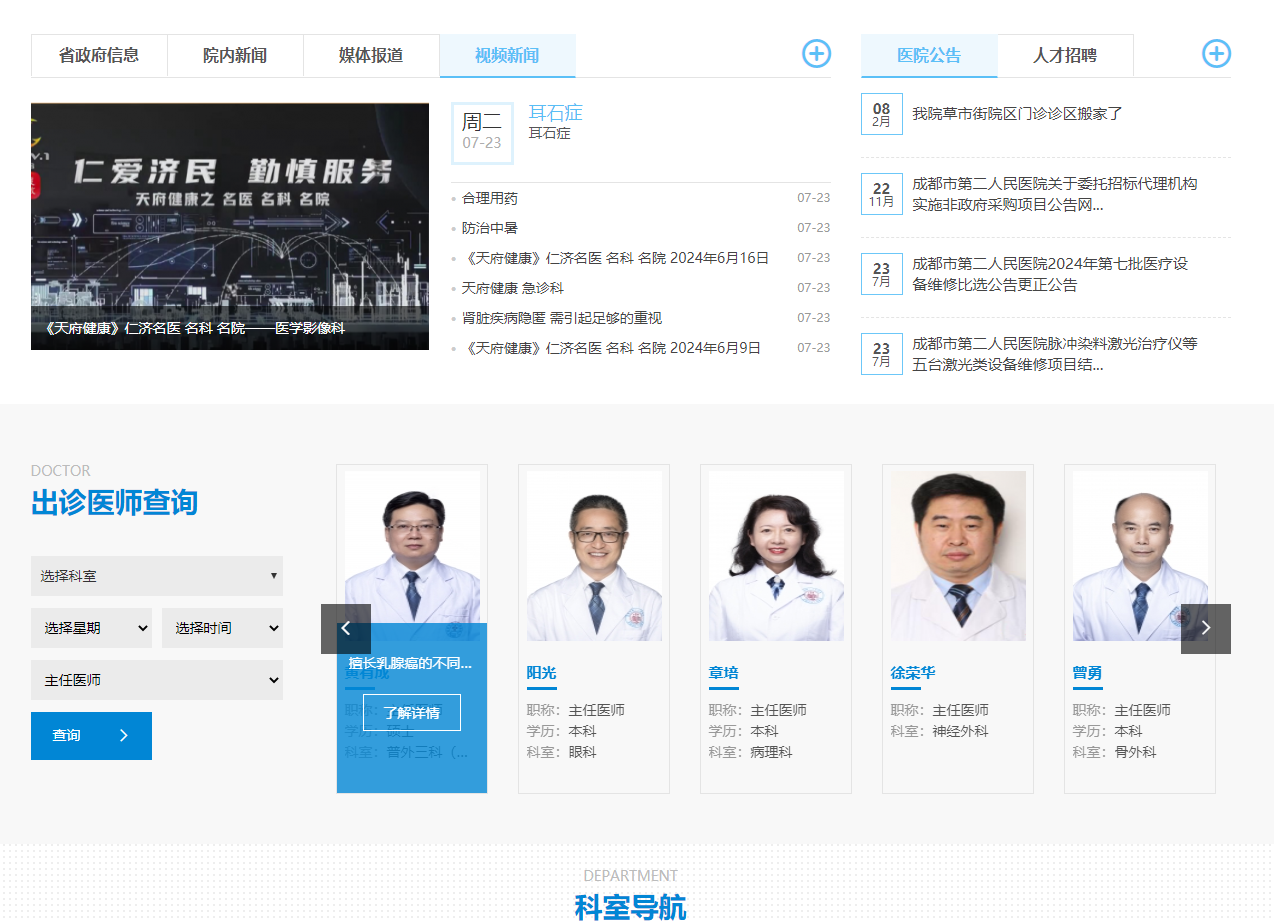The width and height of the screenshot is (1274, 921).
Task: Switch to the 省政府信息 tab
Action: pyautogui.click(x=99, y=56)
